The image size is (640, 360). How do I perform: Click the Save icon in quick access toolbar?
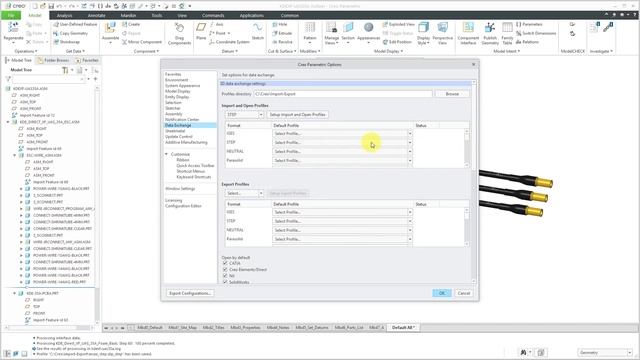(51, 6)
